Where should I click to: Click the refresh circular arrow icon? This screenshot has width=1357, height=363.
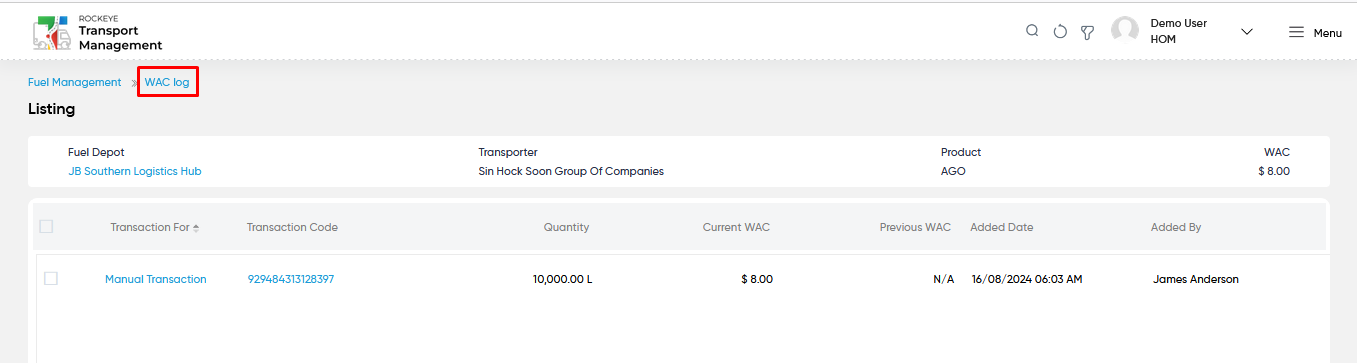click(x=1060, y=32)
